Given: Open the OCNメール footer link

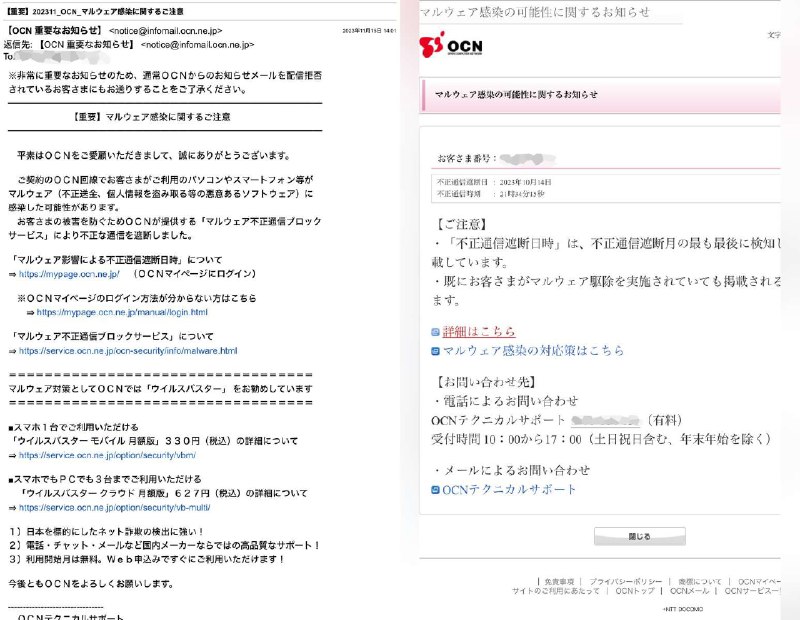Looking at the screenshot, I should point(689,591).
